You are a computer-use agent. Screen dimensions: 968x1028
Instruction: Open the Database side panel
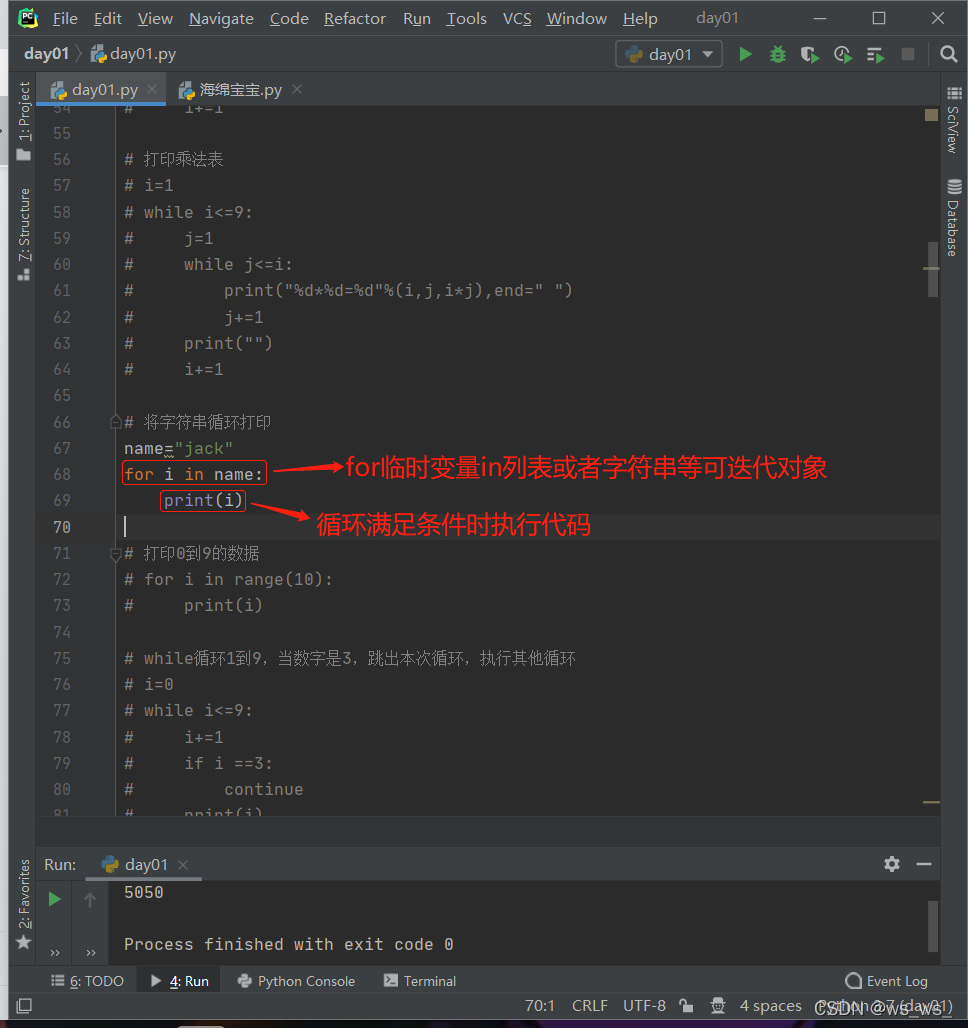(x=954, y=217)
